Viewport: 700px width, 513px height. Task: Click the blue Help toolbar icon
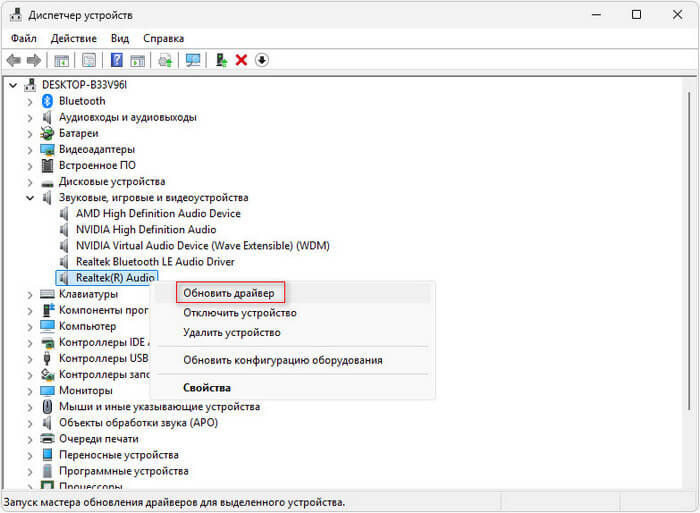[x=117, y=61]
